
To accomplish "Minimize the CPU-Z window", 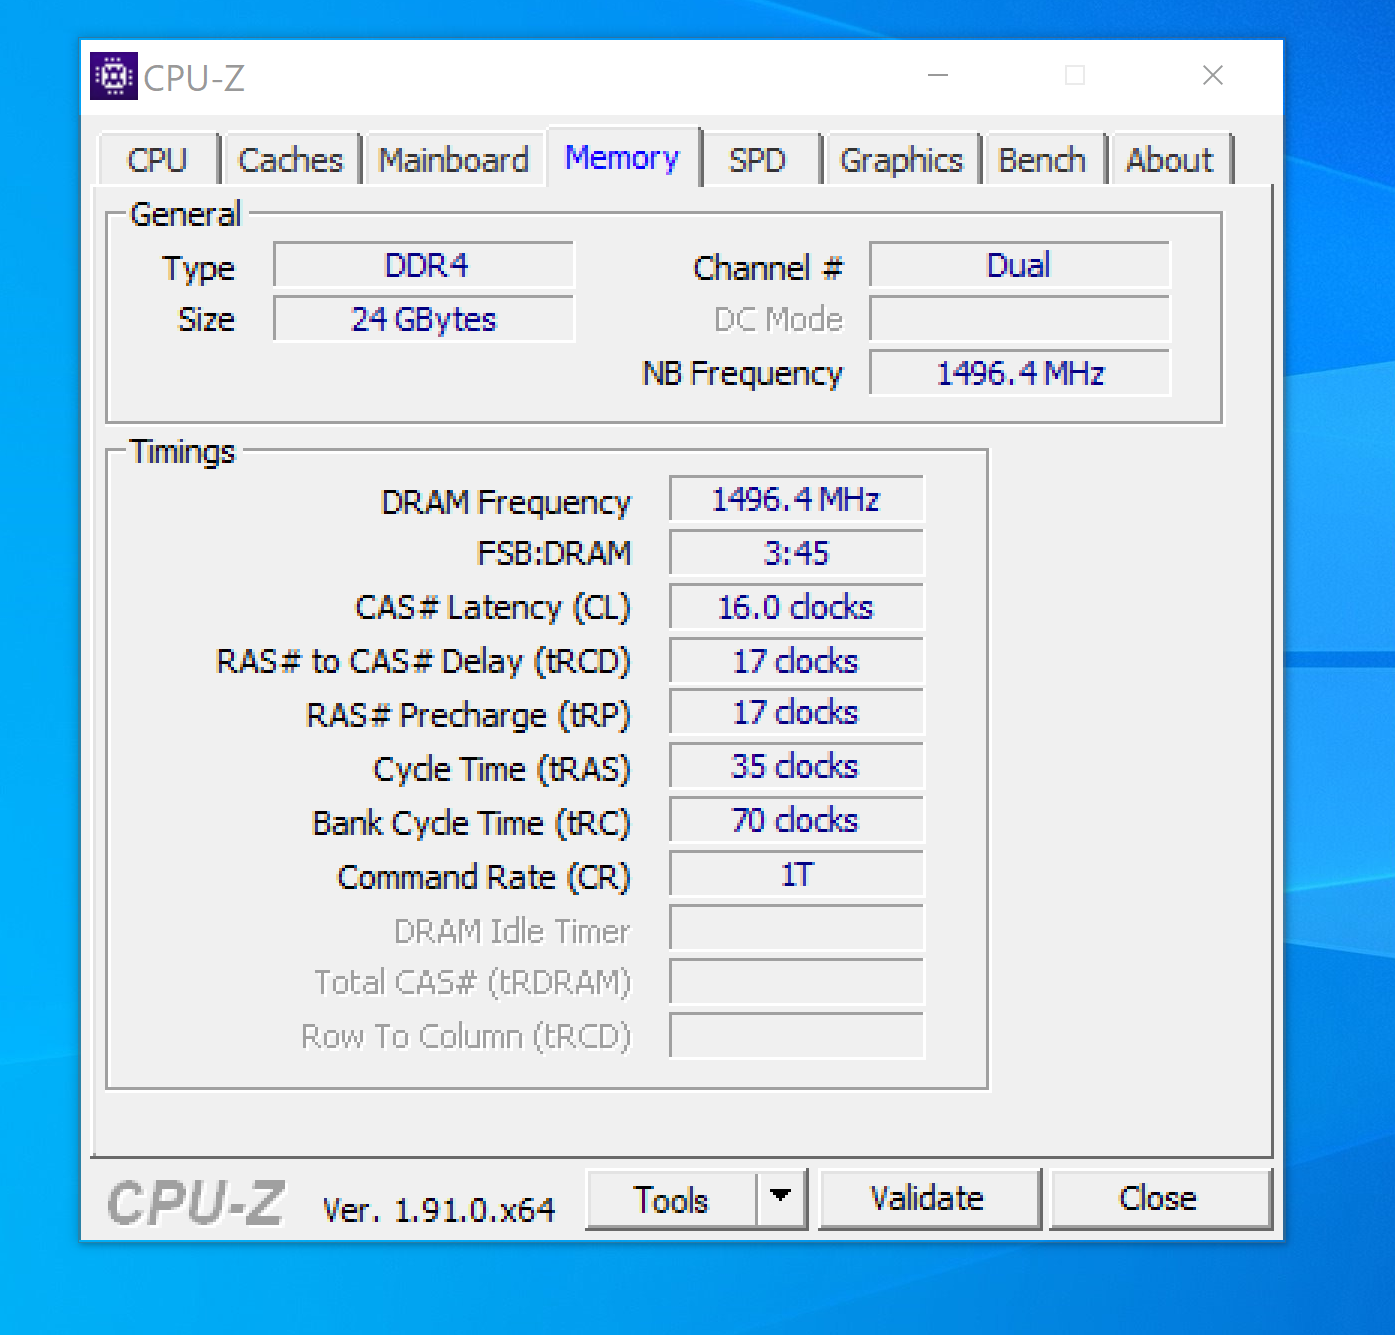I will [938, 76].
